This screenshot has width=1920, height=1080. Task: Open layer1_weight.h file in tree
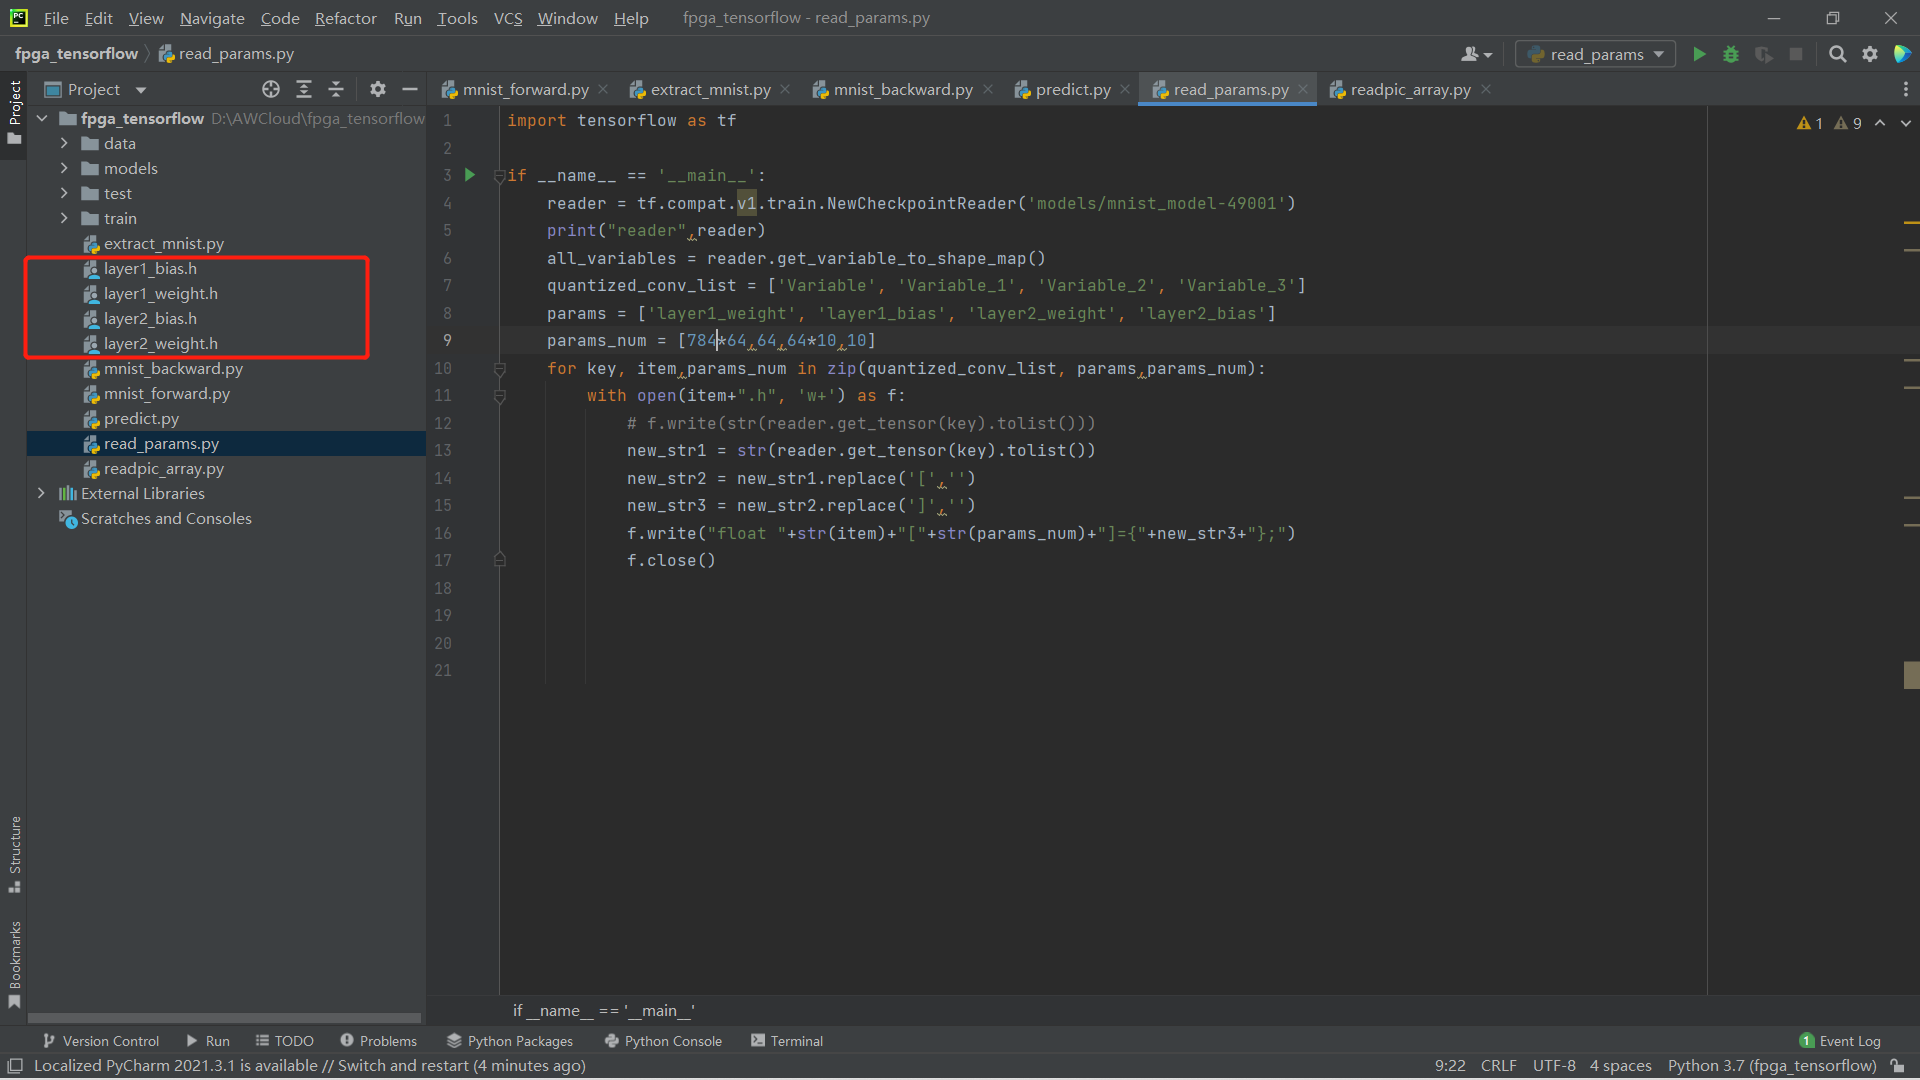click(160, 293)
